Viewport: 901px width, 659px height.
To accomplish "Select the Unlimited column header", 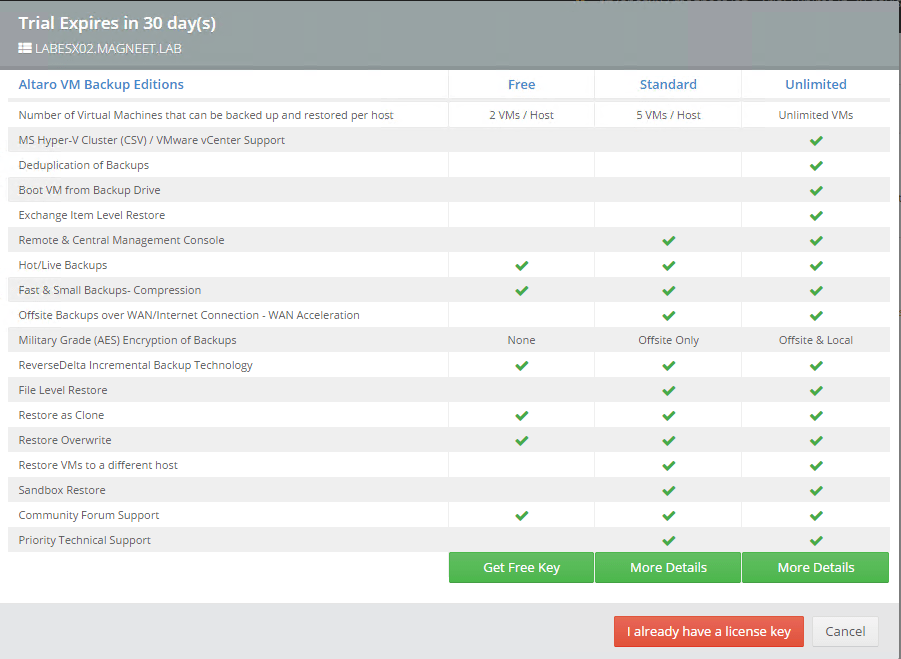I will (816, 84).
